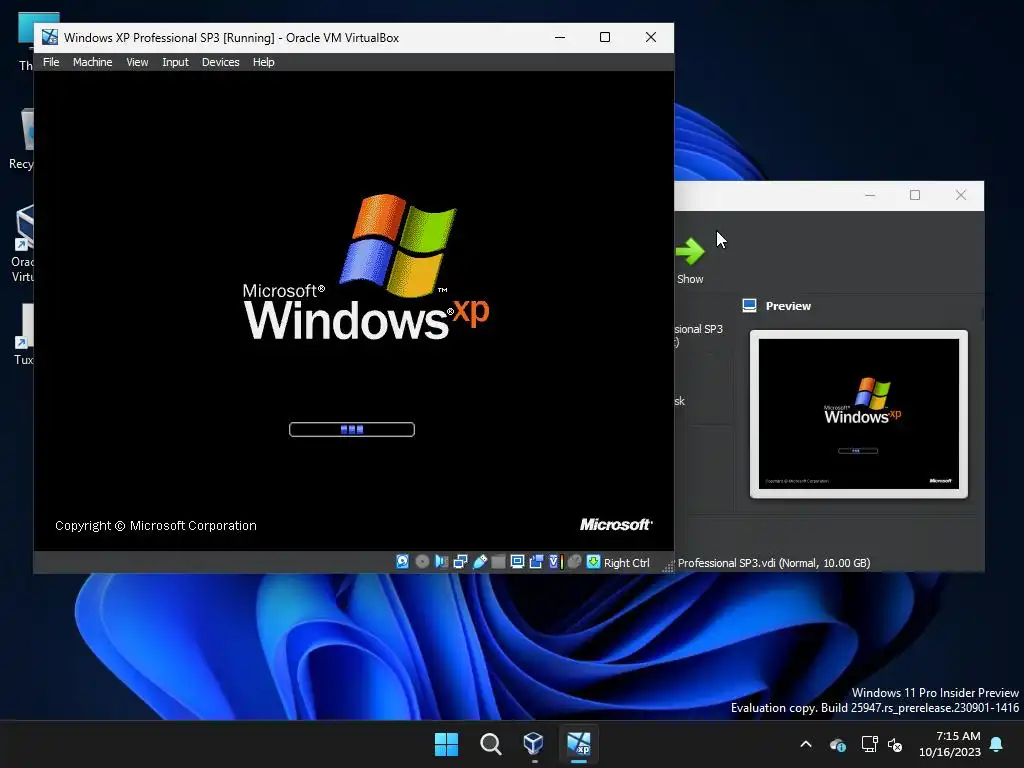Click the network adapters status icon
1024x768 pixels.
pos(460,562)
